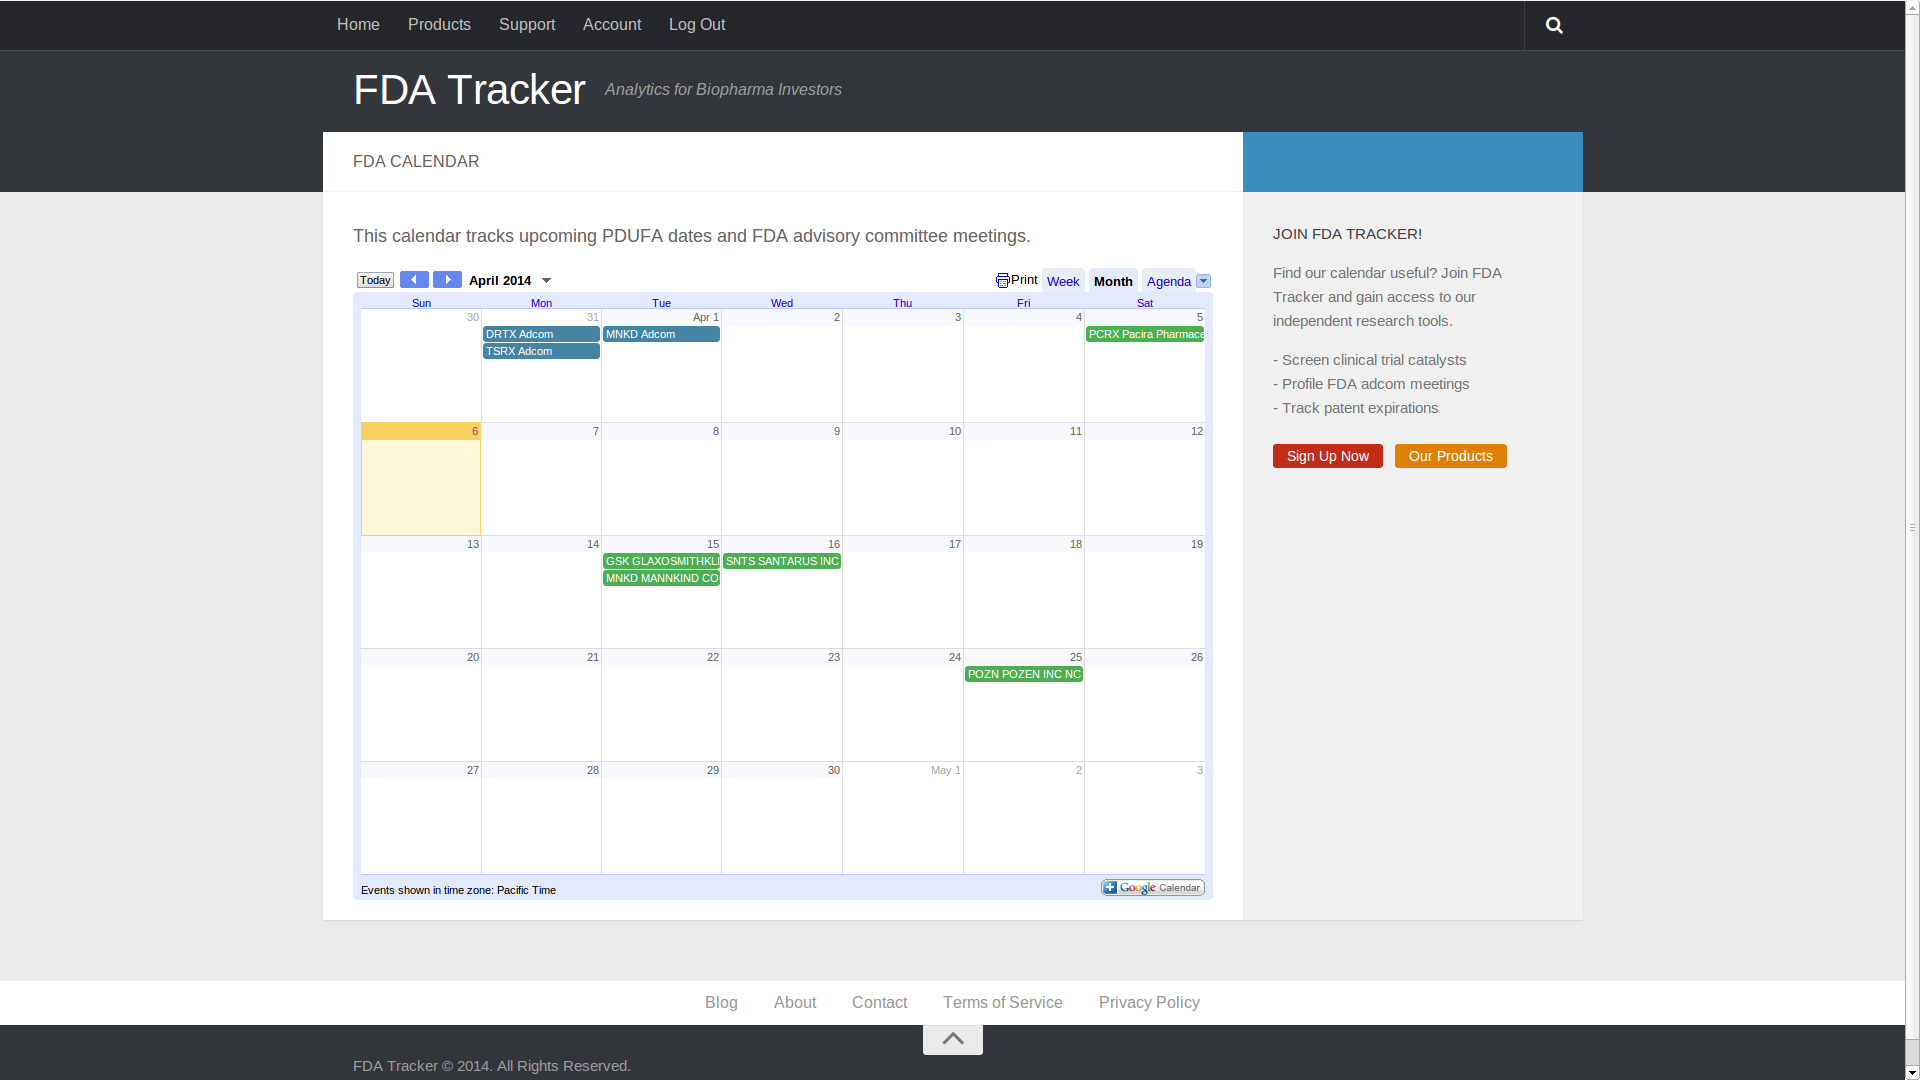Select date 25 in calendar
The image size is (1920, 1080).
click(1076, 657)
